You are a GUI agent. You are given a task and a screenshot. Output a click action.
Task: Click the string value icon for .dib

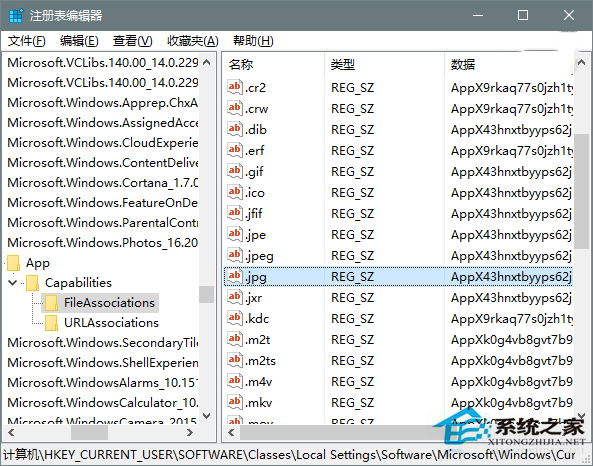[234, 129]
